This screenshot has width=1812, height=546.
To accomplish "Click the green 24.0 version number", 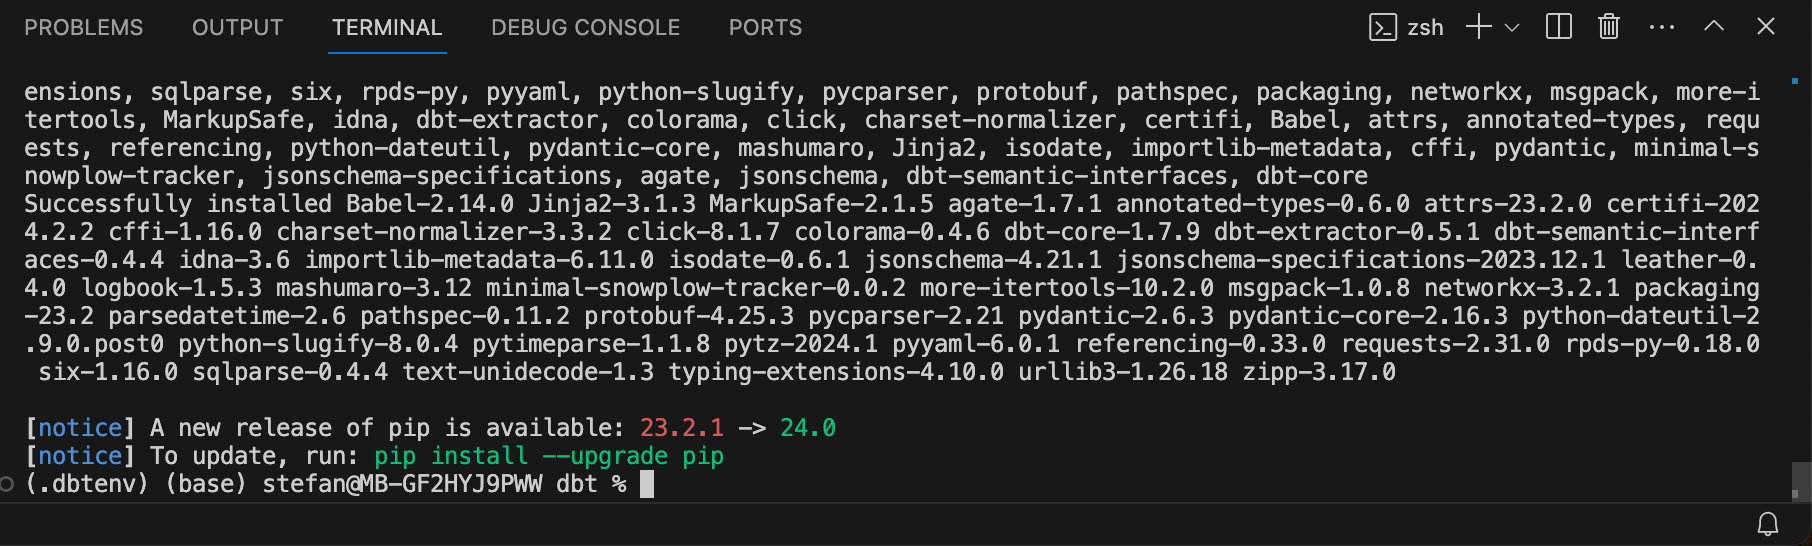I will point(807,428).
